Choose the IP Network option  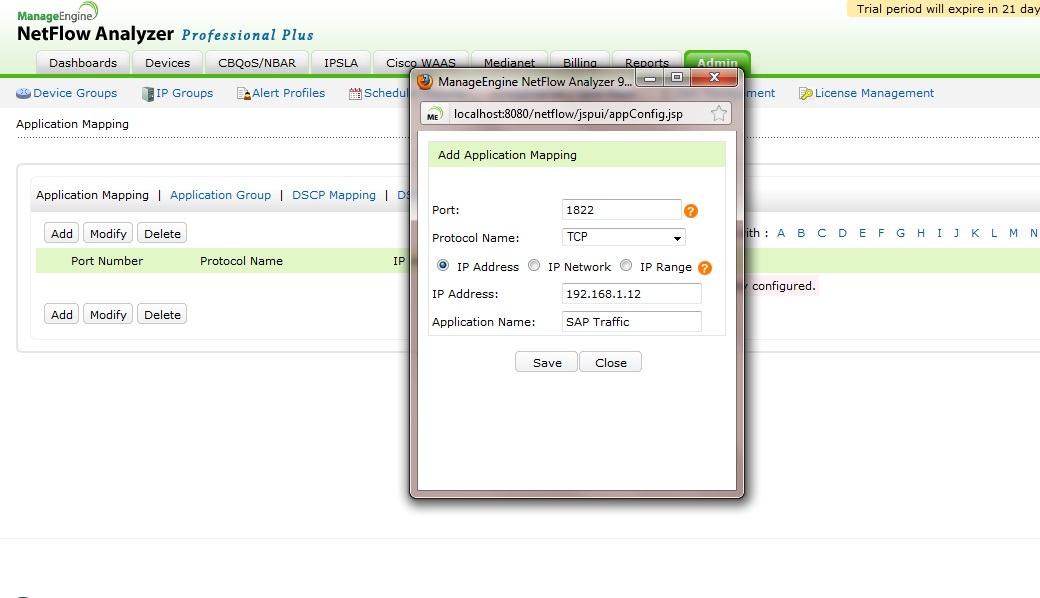533,266
